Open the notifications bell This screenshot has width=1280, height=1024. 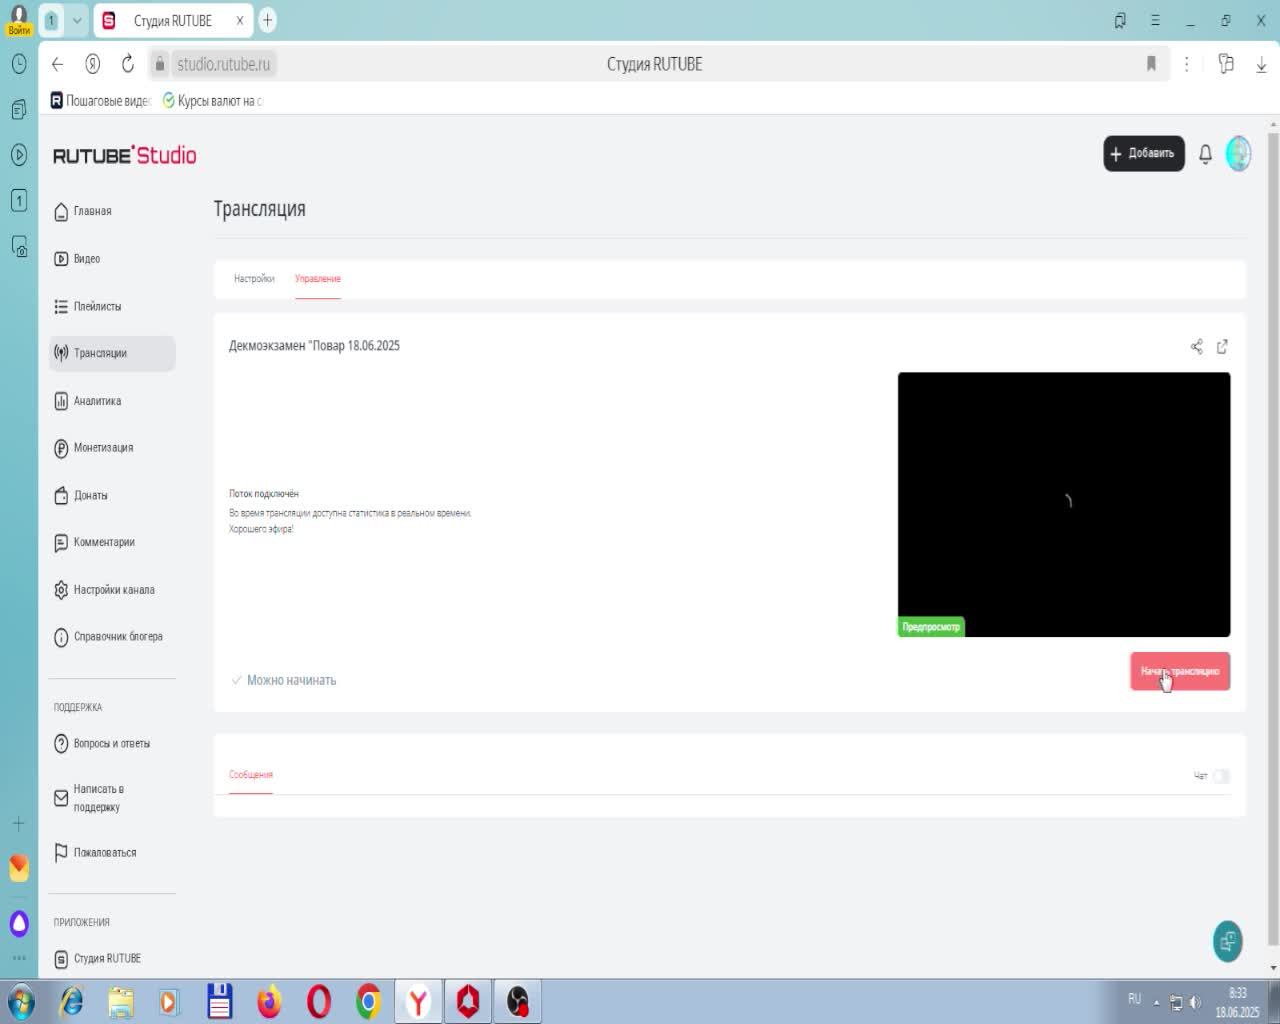click(x=1206, y=154)
